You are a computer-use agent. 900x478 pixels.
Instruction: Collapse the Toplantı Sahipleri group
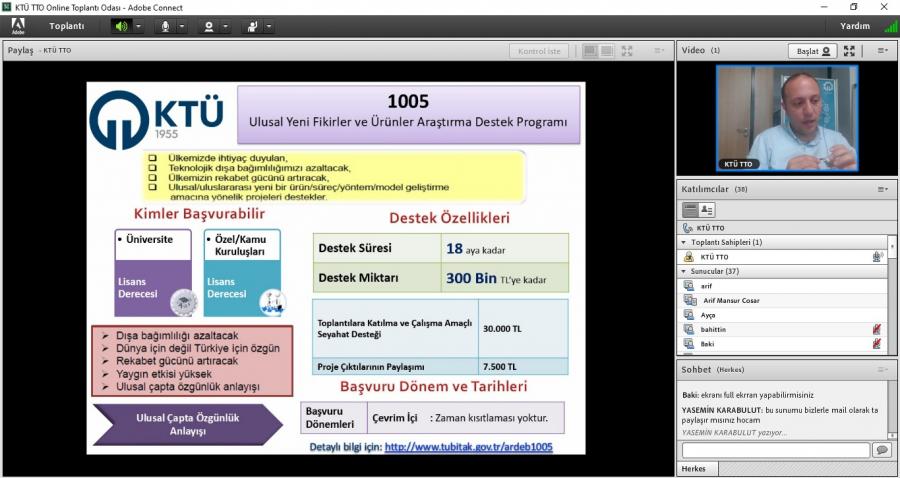[x=683, y=242]
